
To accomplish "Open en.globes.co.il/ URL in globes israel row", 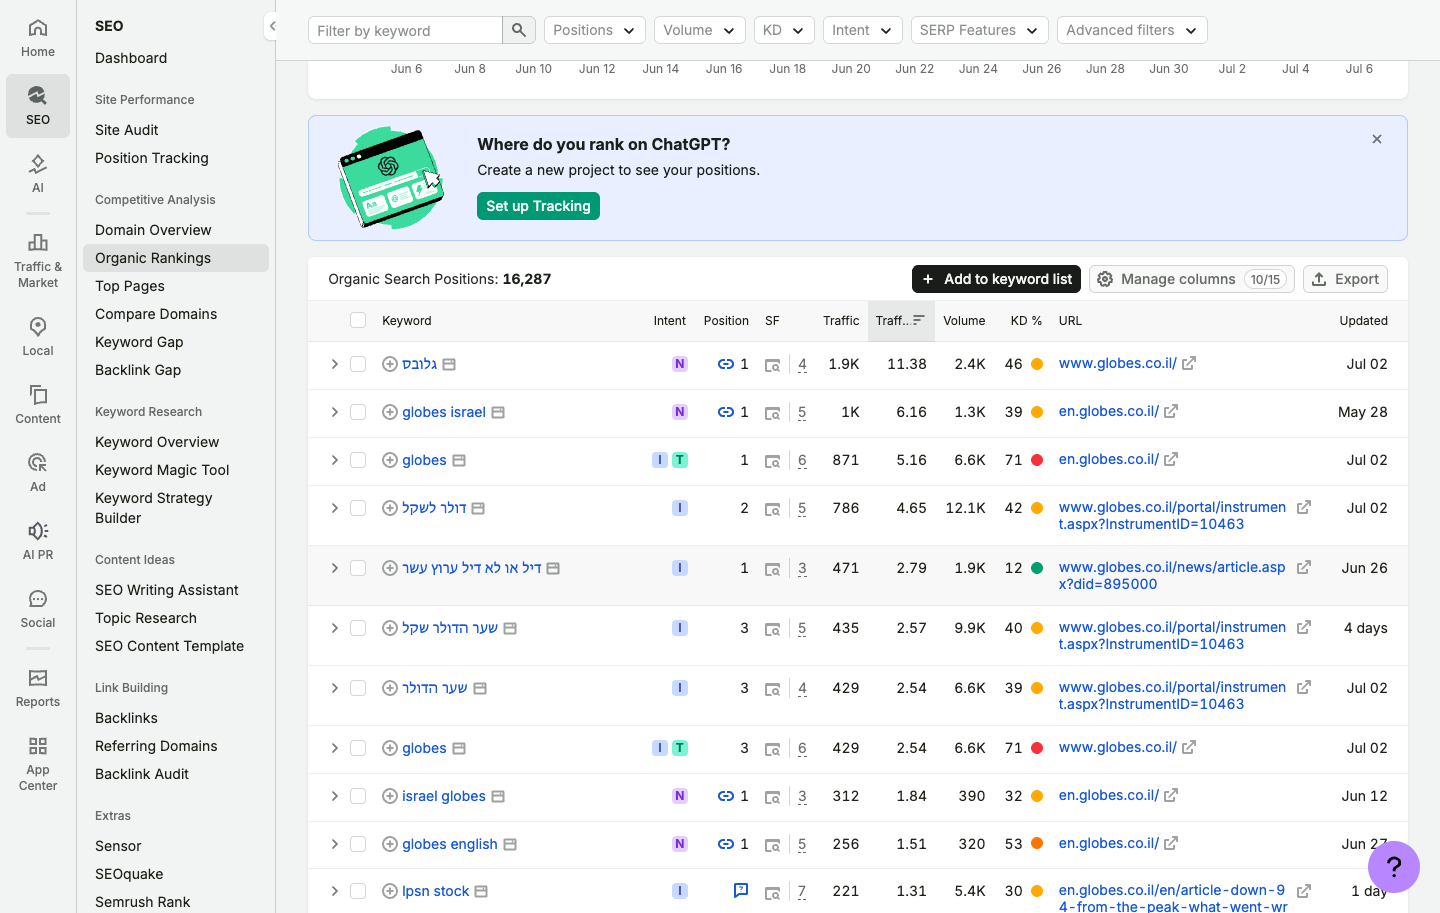I will coord(1108,411).
